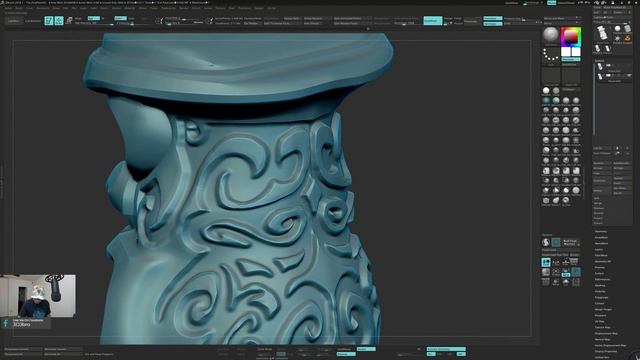Screen dimensions: 640x360
Task: Expand the Subtool Extract section
Action: coord(598,223)
